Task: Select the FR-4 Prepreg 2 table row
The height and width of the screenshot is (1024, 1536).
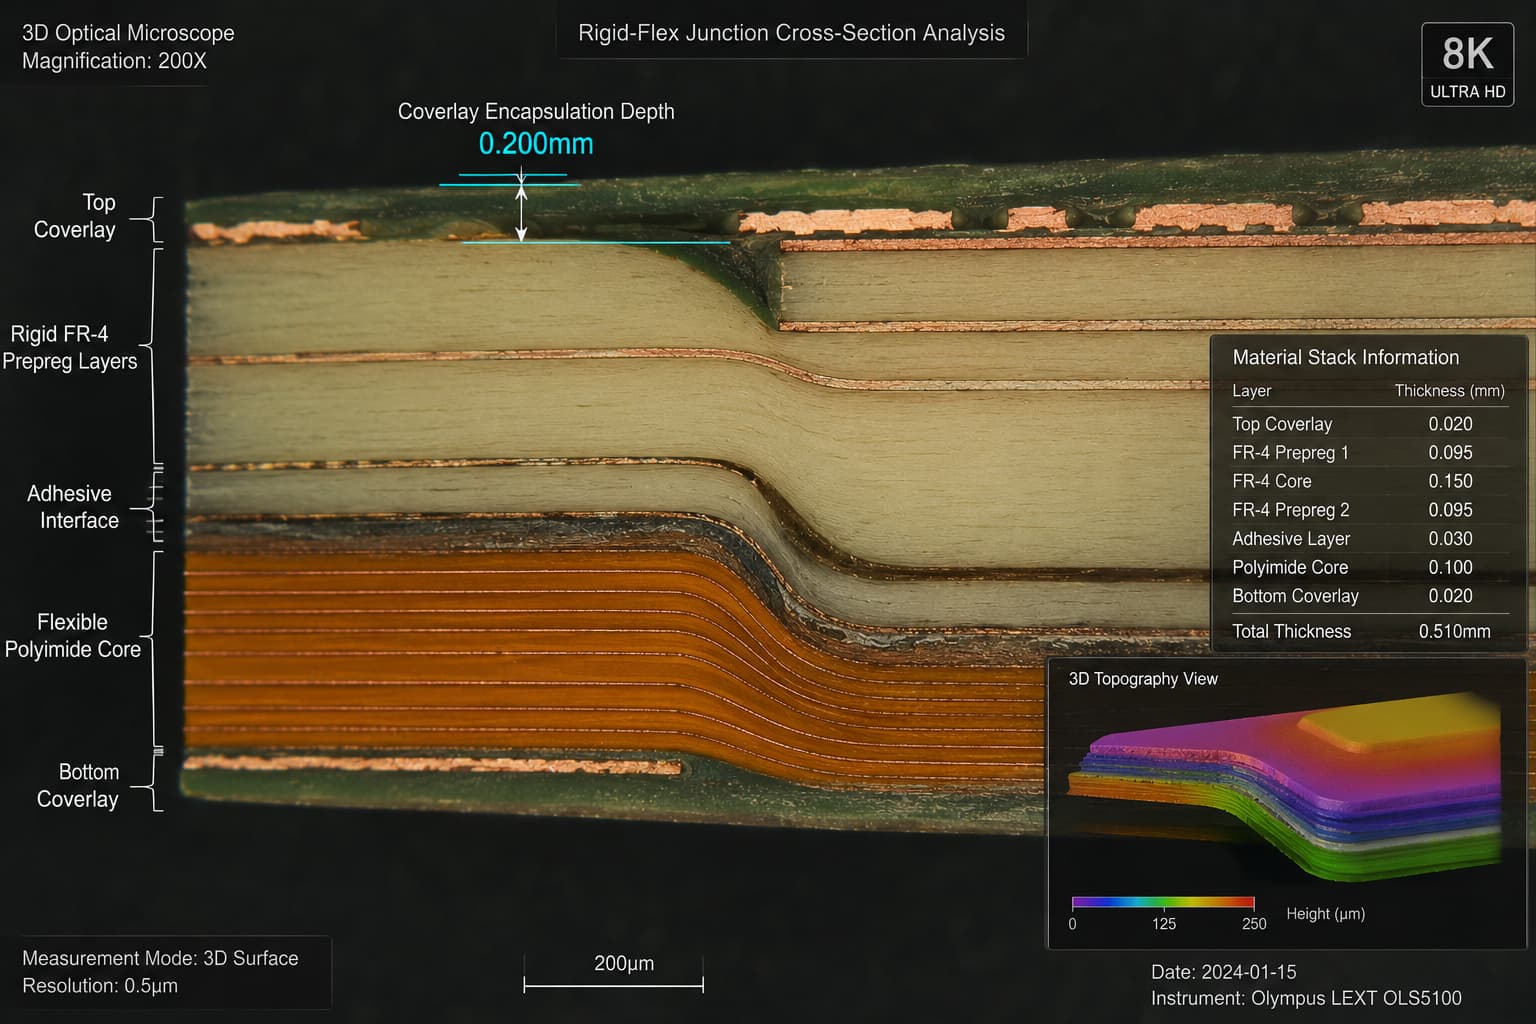Action: pos(1369,510)
